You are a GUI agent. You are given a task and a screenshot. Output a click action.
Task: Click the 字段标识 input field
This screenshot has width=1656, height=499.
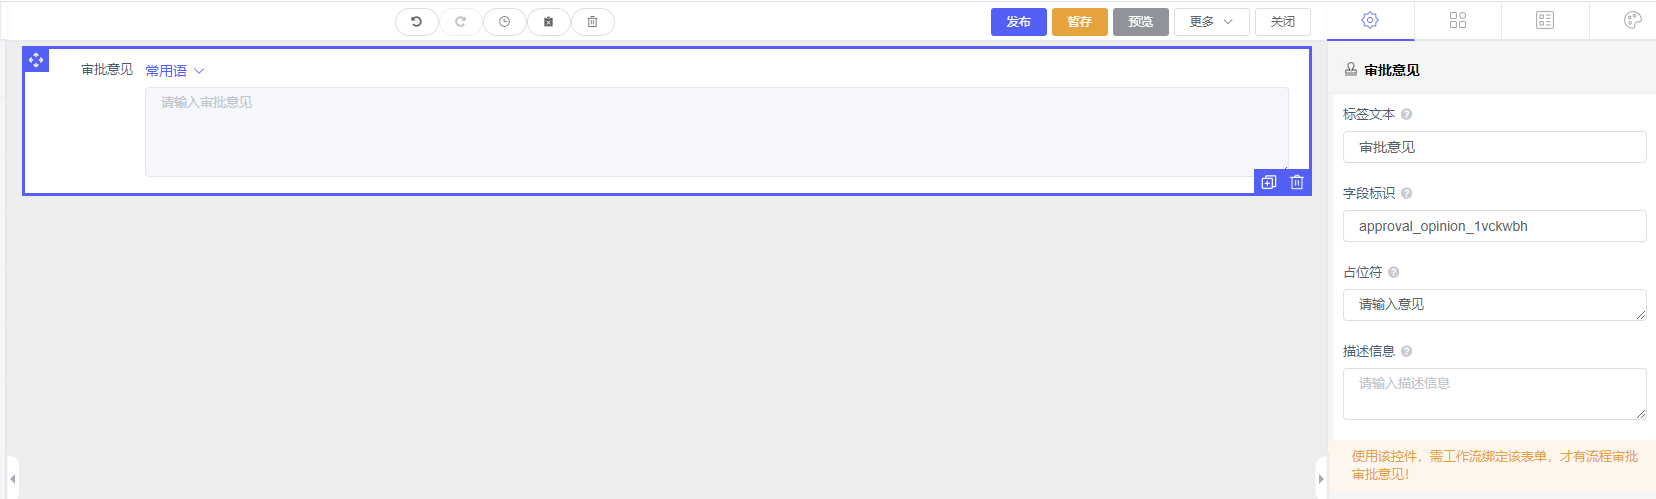tap(1494, 226)
